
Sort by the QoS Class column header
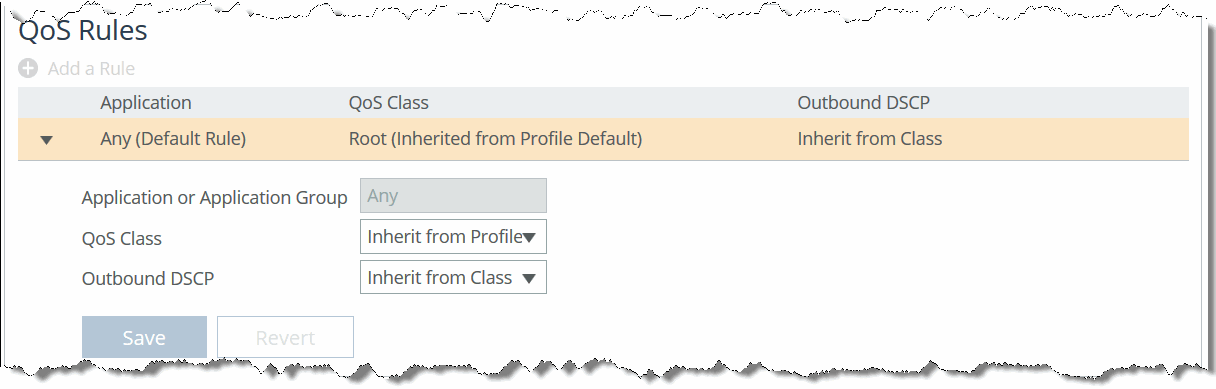click(389, 103)
